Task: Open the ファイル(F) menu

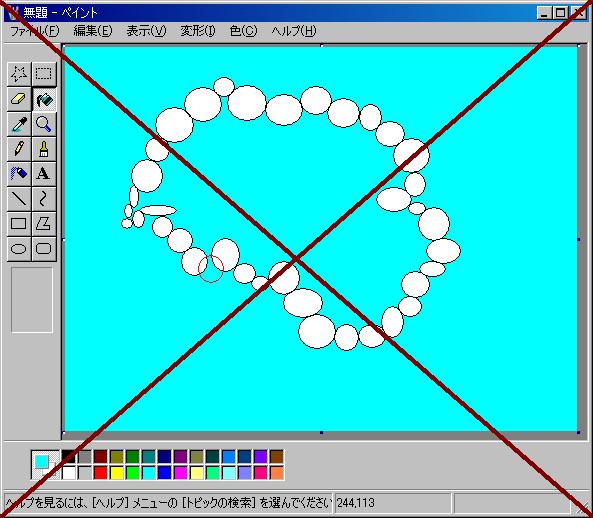Action: (34, 31)
